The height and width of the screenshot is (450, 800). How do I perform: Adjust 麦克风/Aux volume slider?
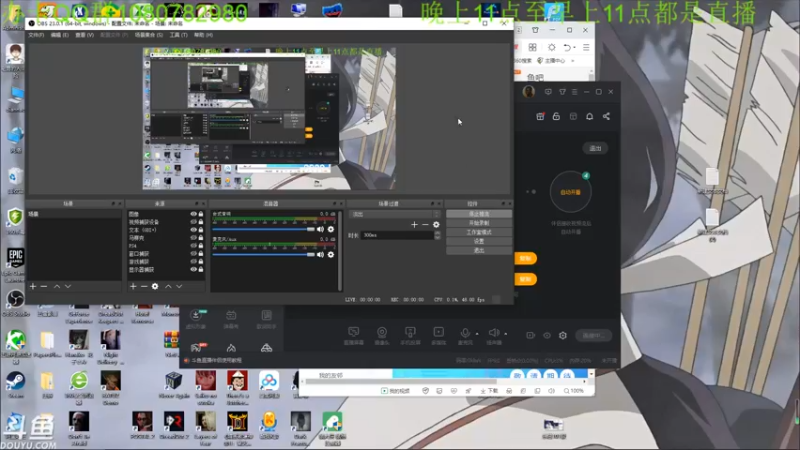(x=263, y=255)
